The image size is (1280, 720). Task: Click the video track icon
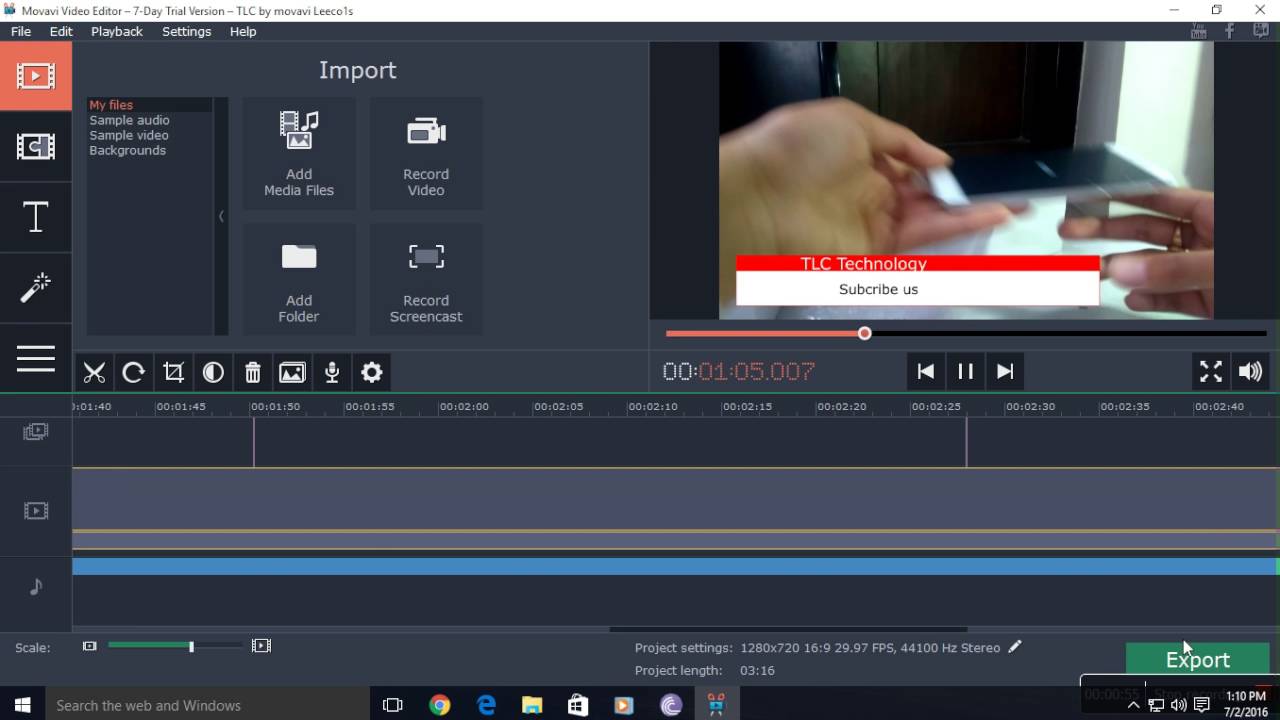[x=36, y=511]
